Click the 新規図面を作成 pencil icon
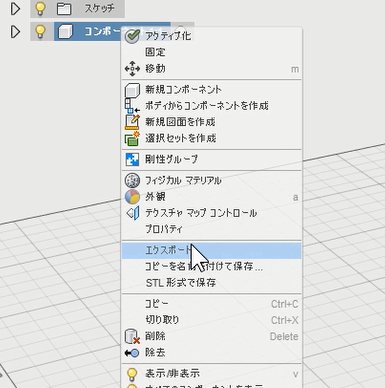 pyautogui.click(x=132, y=122)
